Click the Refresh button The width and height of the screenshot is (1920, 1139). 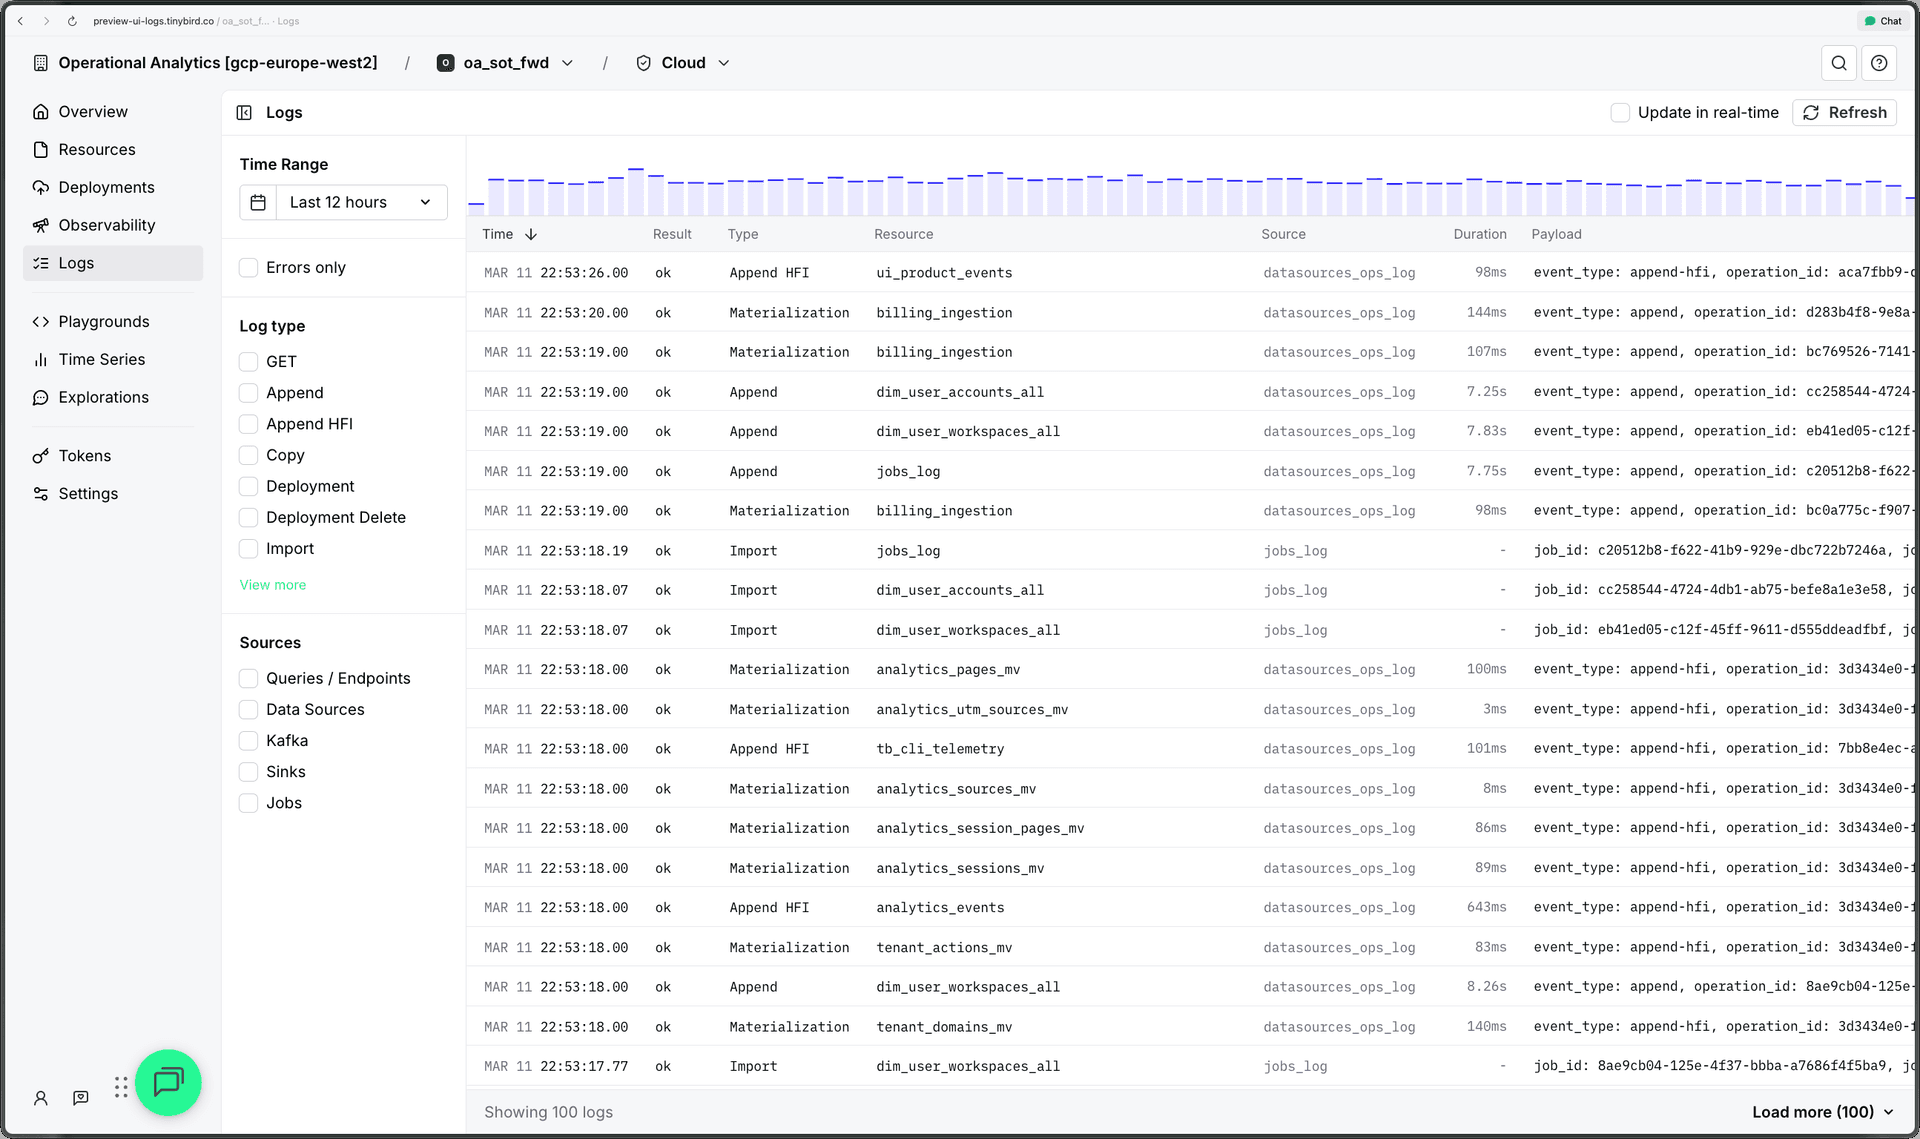tap(1844, 112)
